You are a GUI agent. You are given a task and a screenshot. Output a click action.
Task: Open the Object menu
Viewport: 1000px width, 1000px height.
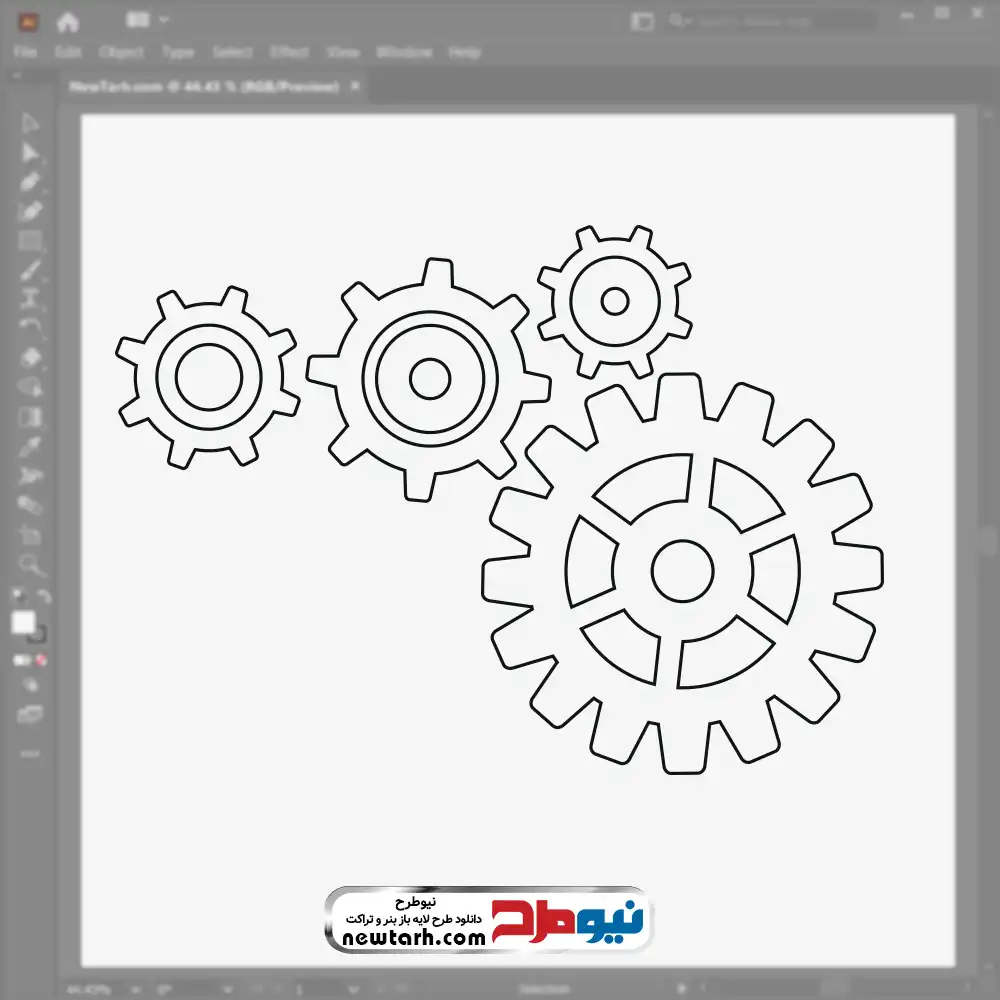coord(120,52)
